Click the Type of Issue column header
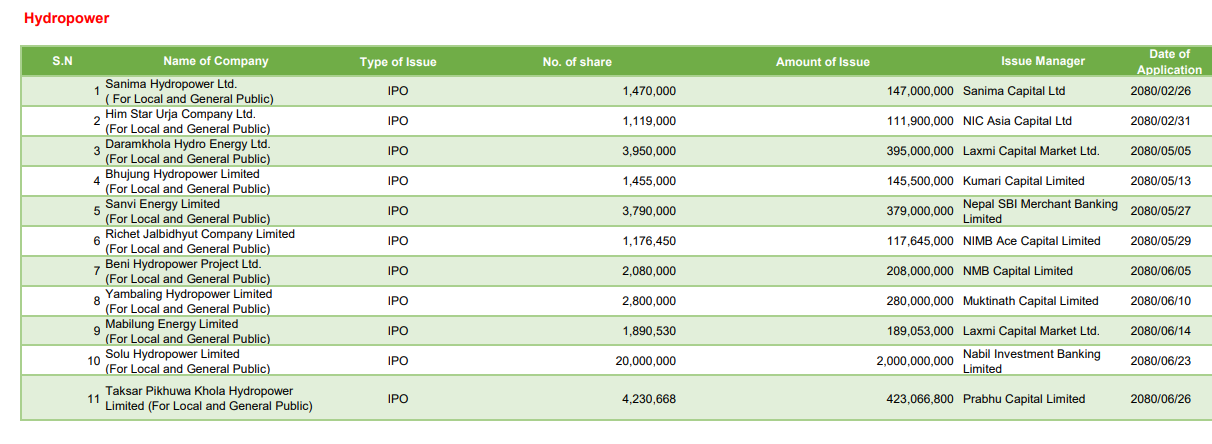 [398, 62]
